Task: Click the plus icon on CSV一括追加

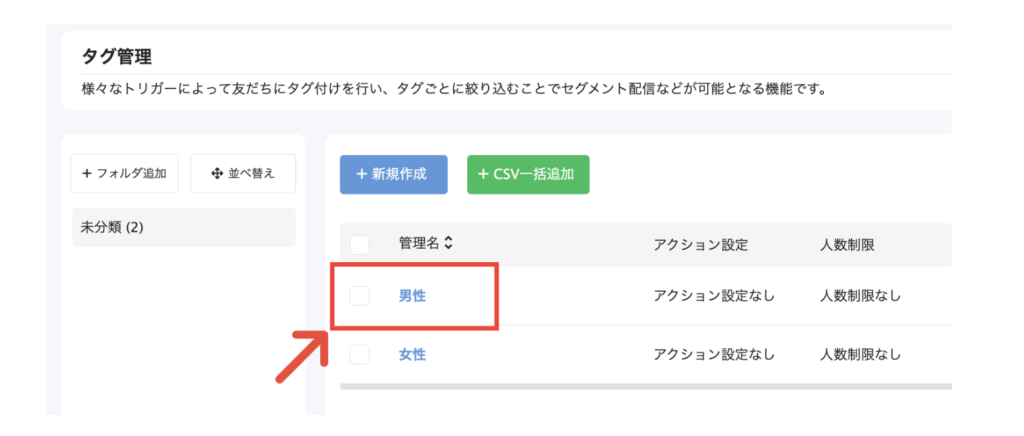Action: pyautogui.click(x=483, y=174)
